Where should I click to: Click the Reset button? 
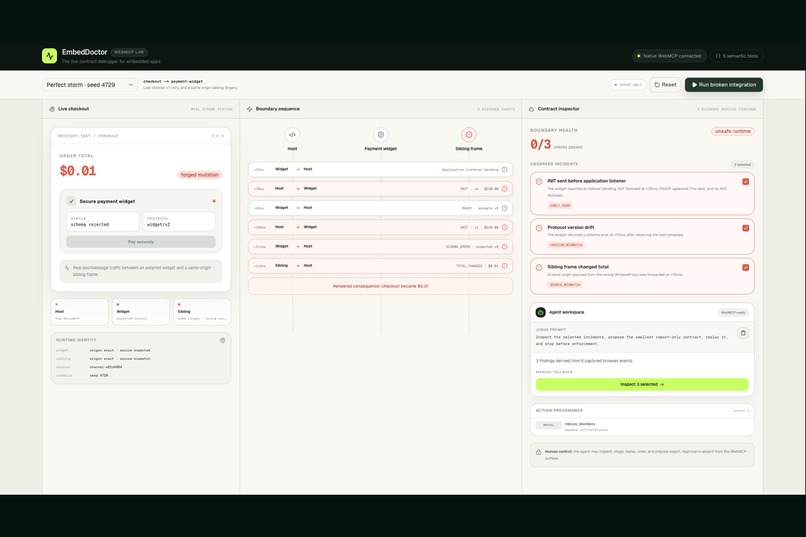point(666,85)
